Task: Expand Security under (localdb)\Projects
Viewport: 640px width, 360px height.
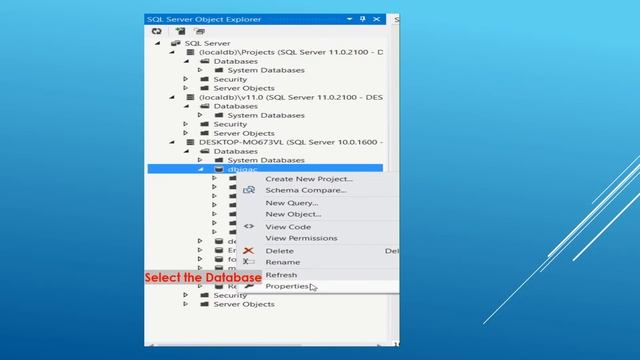Action: coord(186,79)
